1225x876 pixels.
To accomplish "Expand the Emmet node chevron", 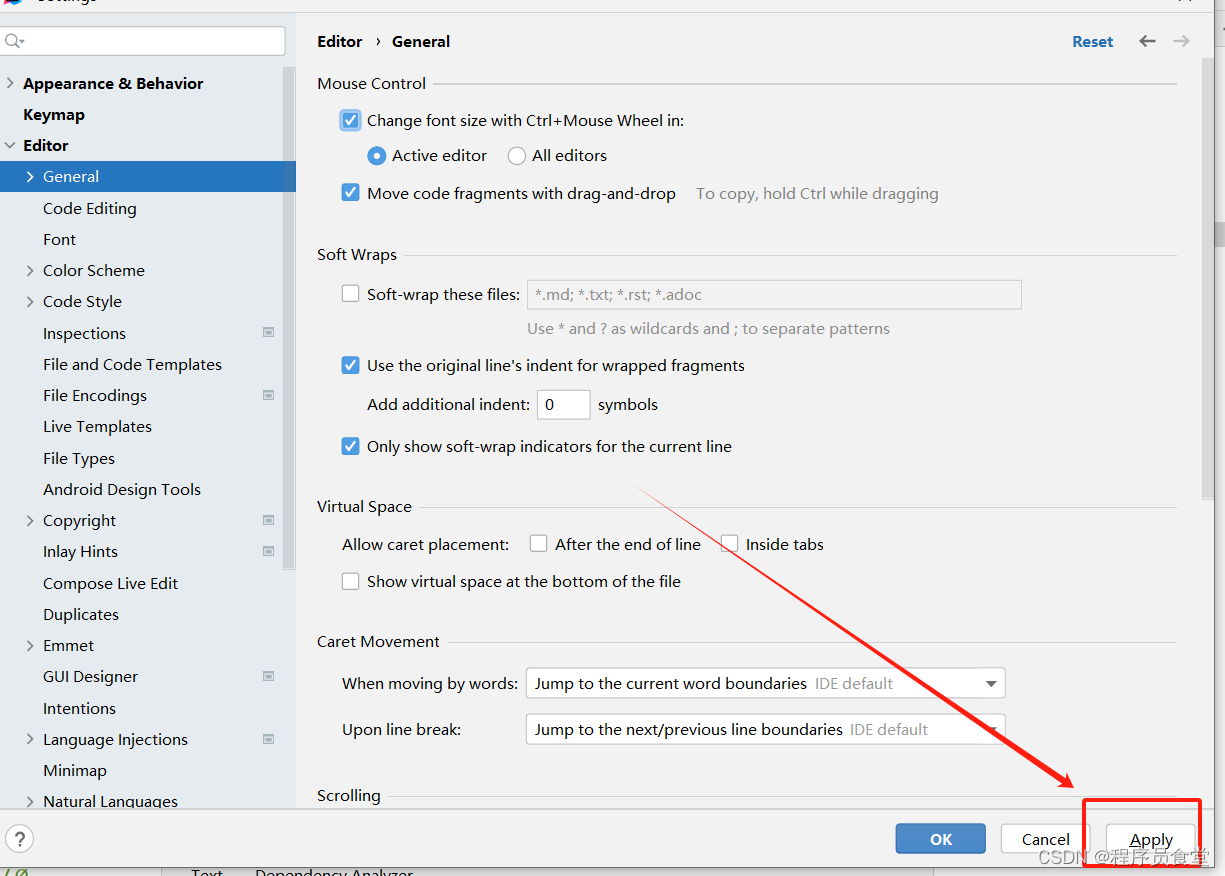I will pyautogui.click(x=30, y=645).
